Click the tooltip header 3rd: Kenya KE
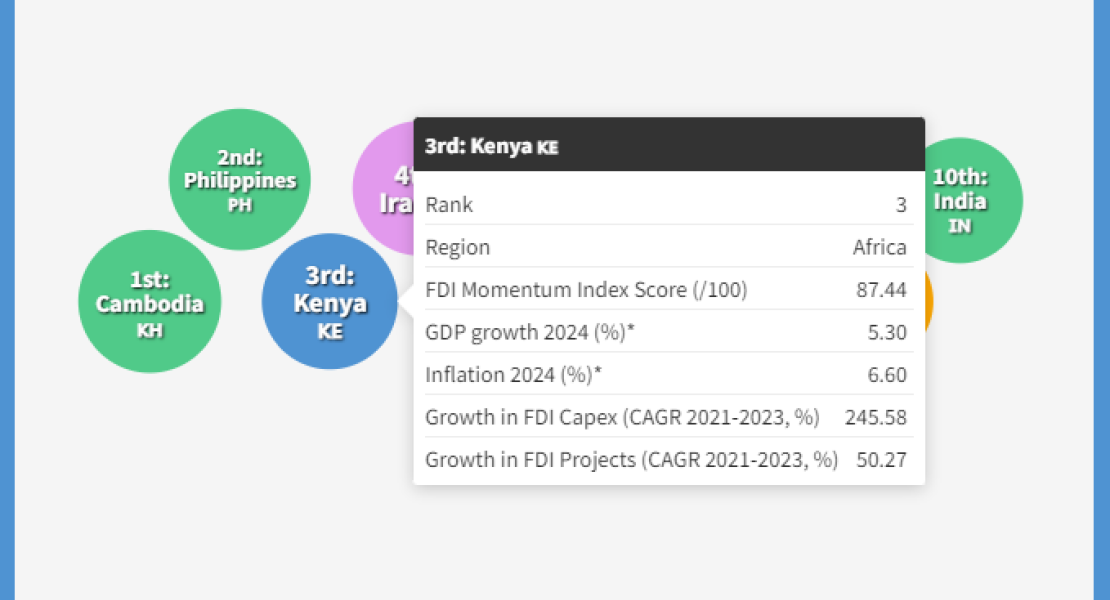Screen dimensions: 1110x600 [x=669, y=144]
